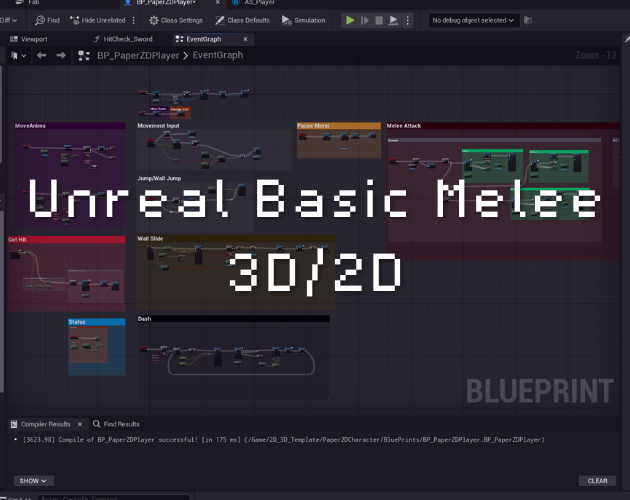Click the red event node in Pause Menu
630x500 pixels.
point(303,137)
